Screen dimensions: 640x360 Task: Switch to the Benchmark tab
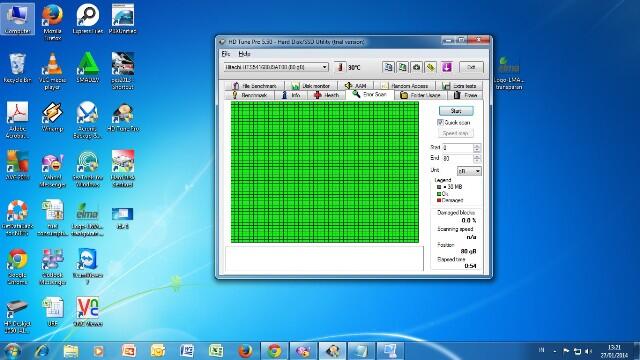tap(249, 95)
